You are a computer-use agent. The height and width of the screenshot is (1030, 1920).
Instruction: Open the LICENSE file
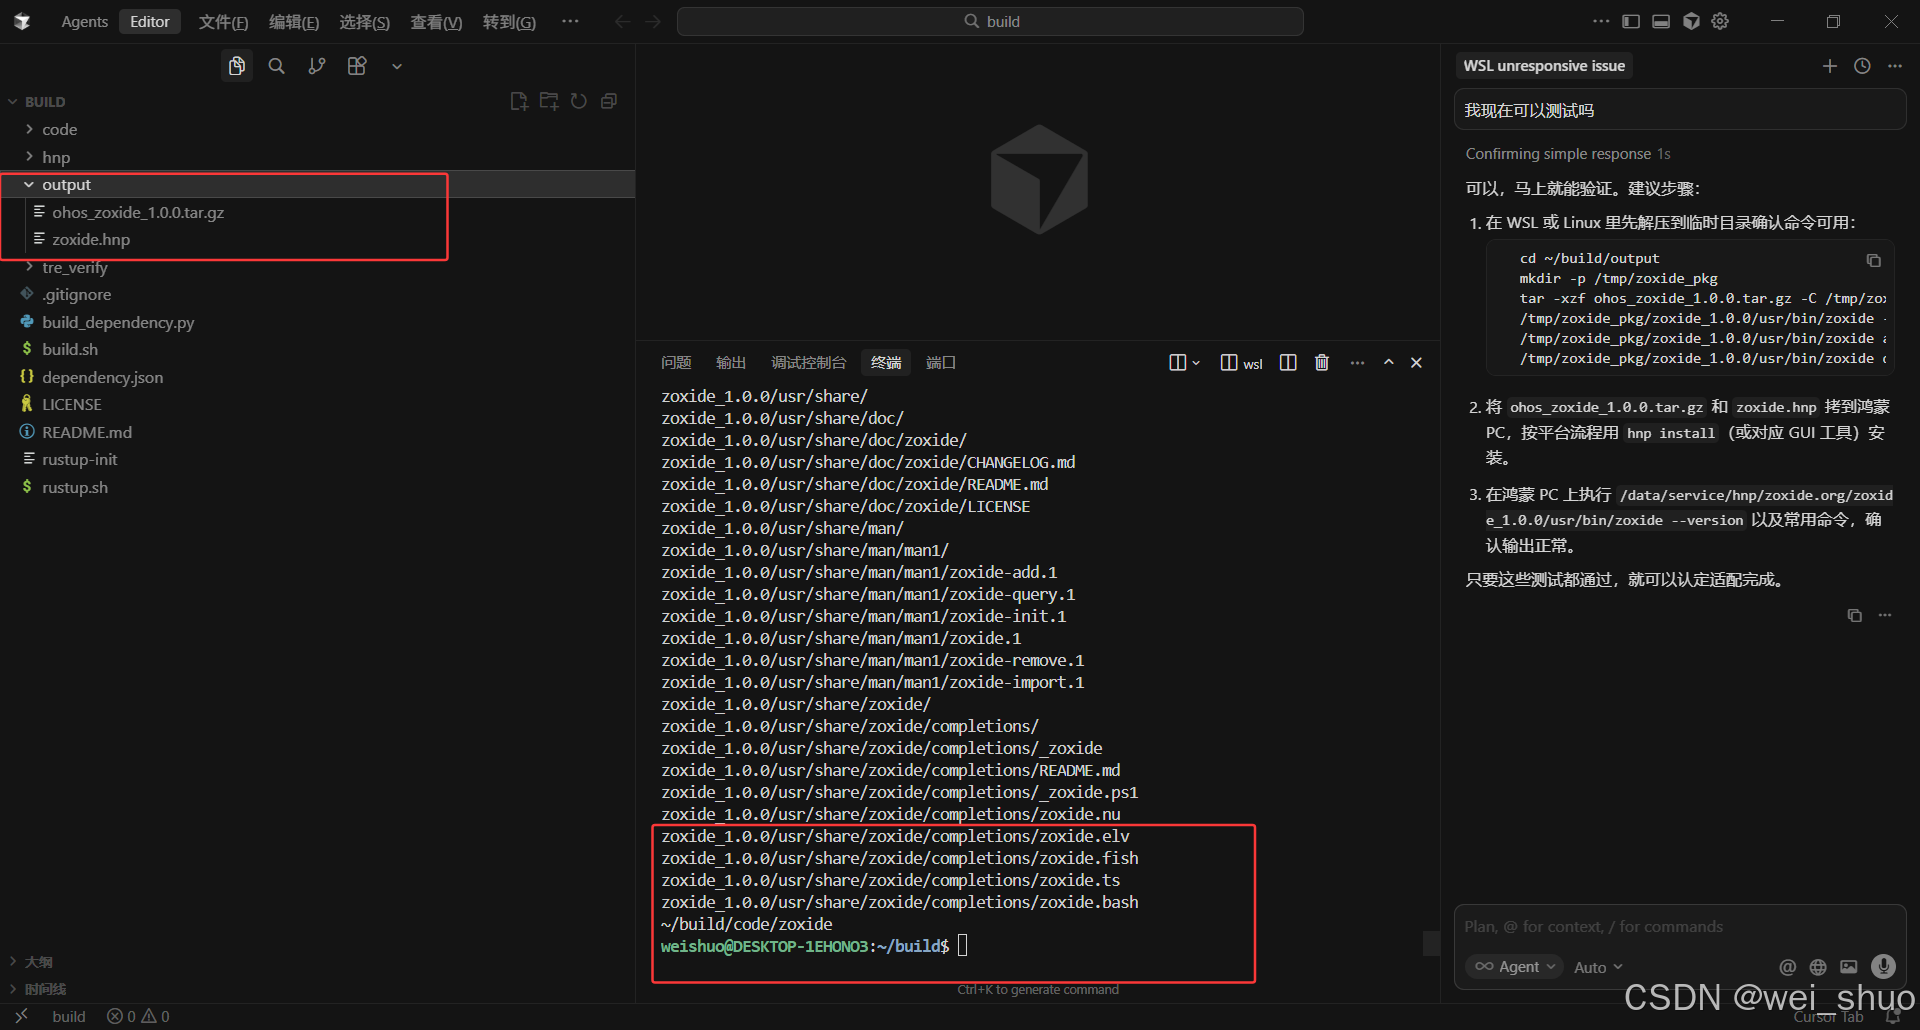(x=71, y=405)
